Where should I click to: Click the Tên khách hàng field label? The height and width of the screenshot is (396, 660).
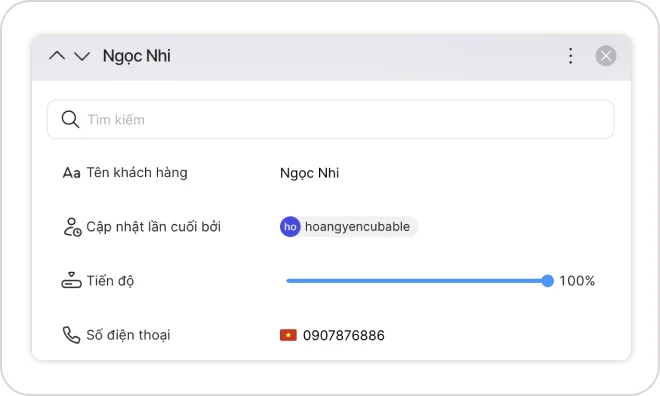tap(137, 173)
